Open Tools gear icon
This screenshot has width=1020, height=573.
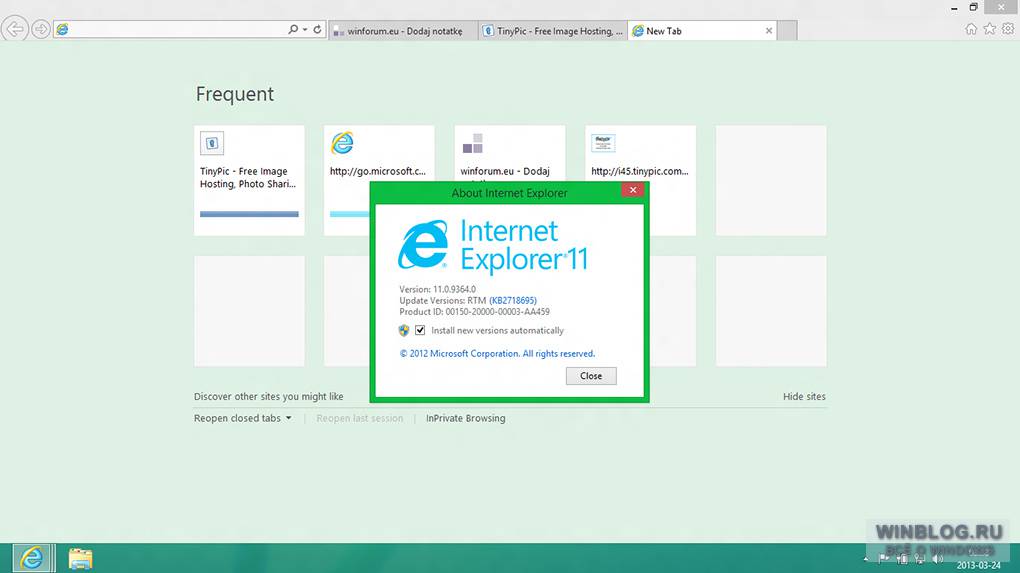[x=1008, y=29]
